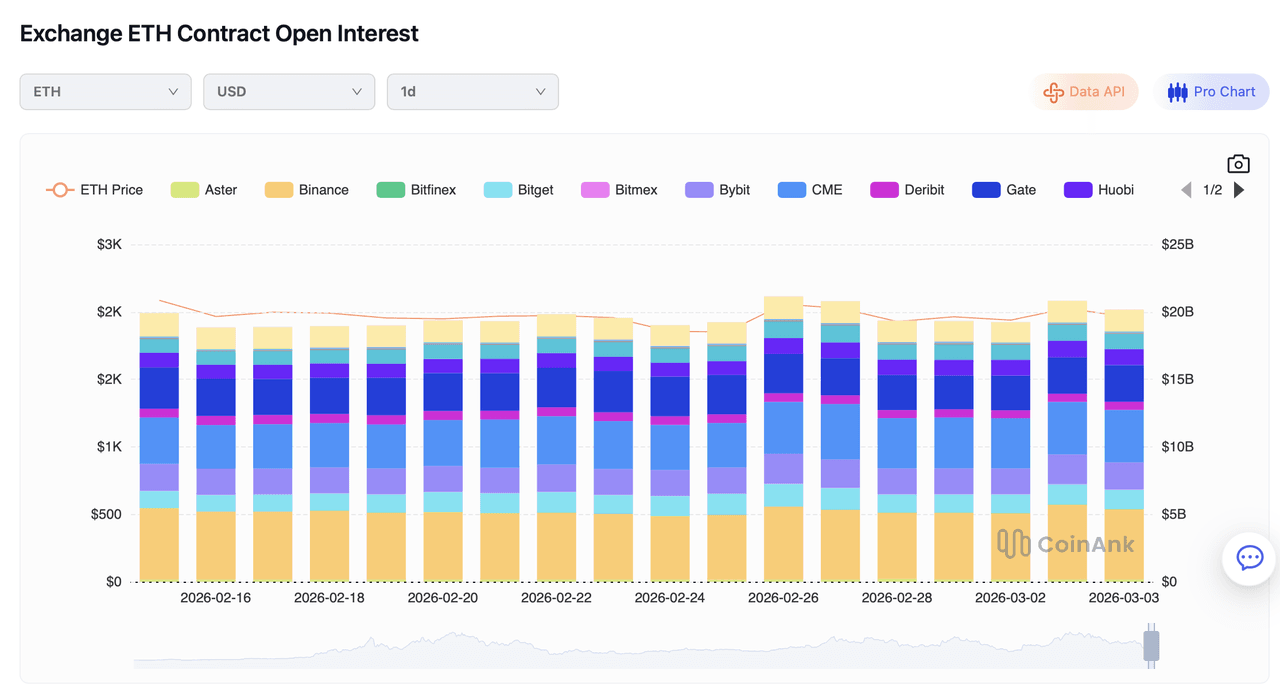1280x693 pixels.
Task: Expand the USD currency dropdown
Action: click(x=289, y=92)
